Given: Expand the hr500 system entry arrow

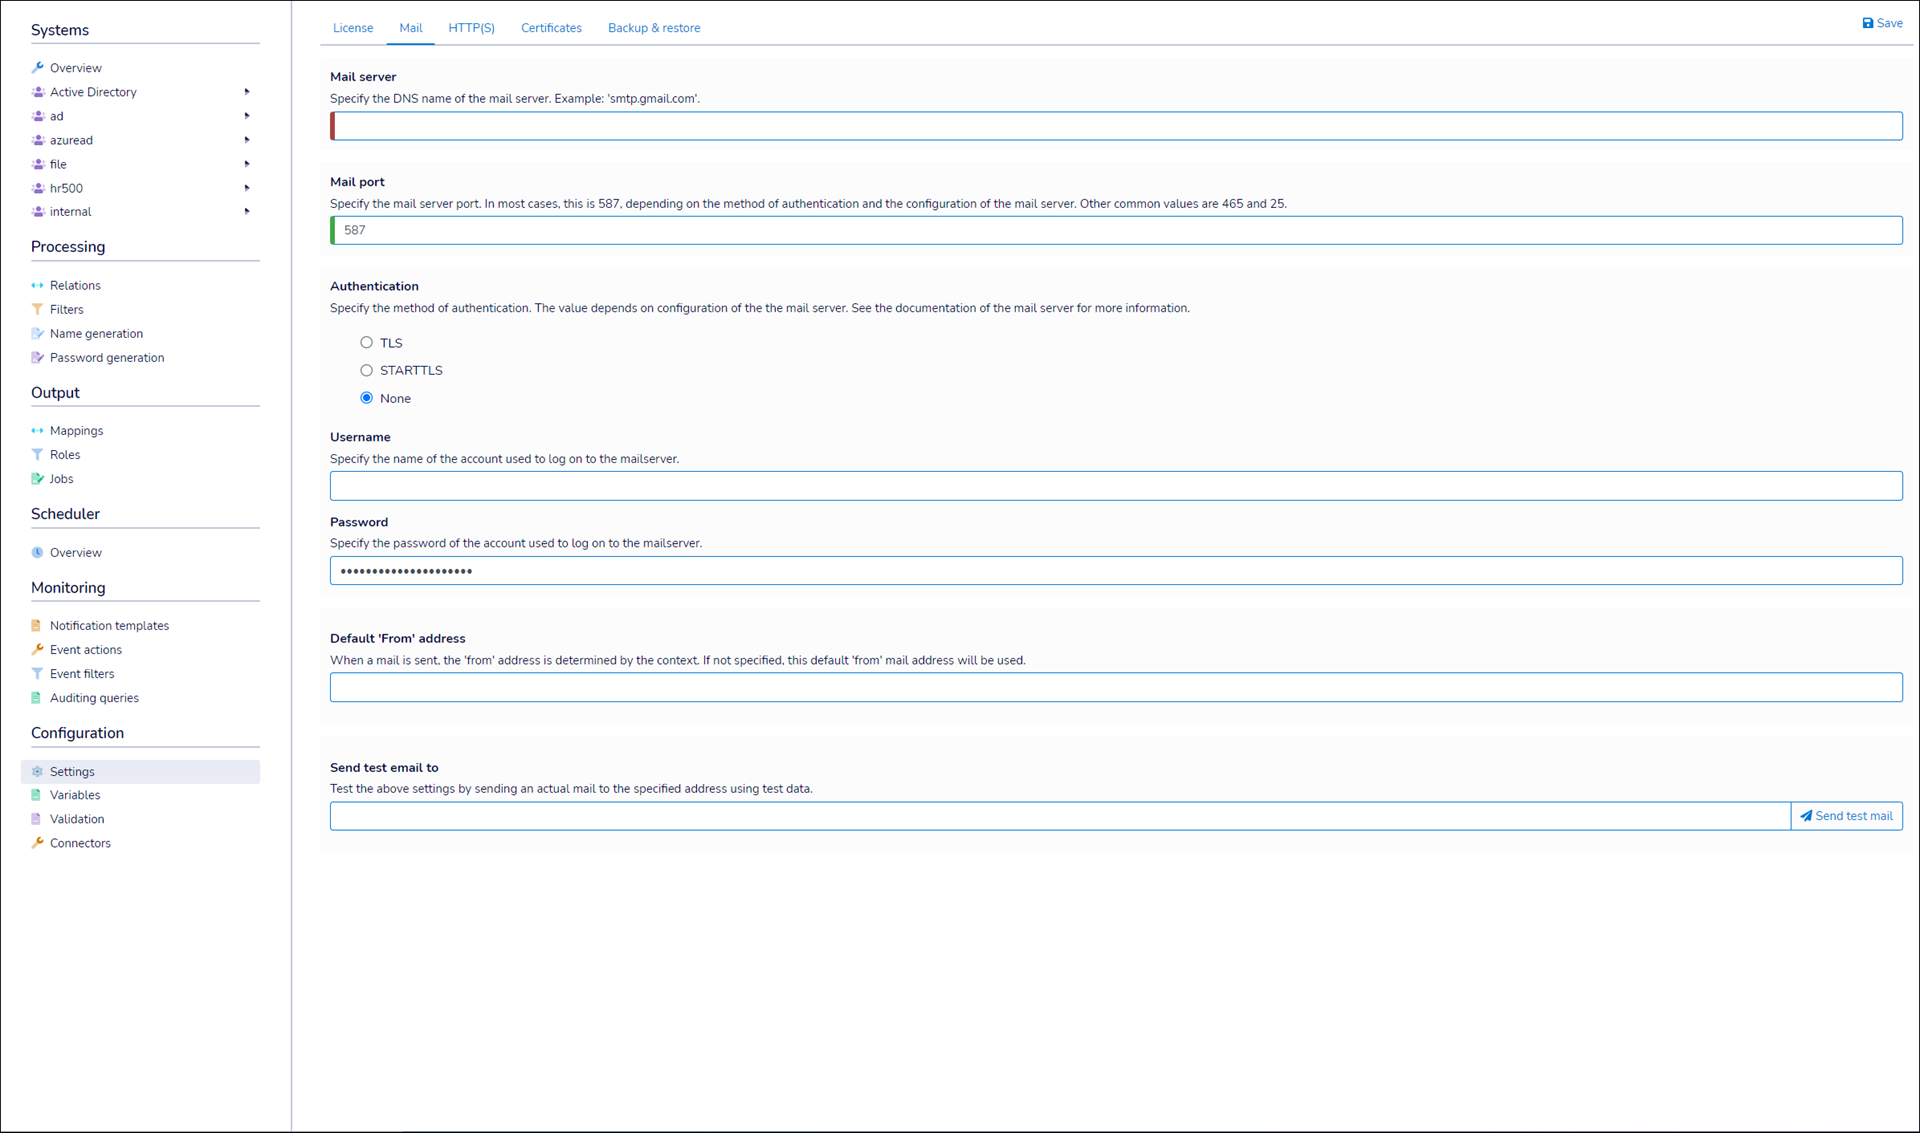Looking at the screenshot, I should pos(247,188).
